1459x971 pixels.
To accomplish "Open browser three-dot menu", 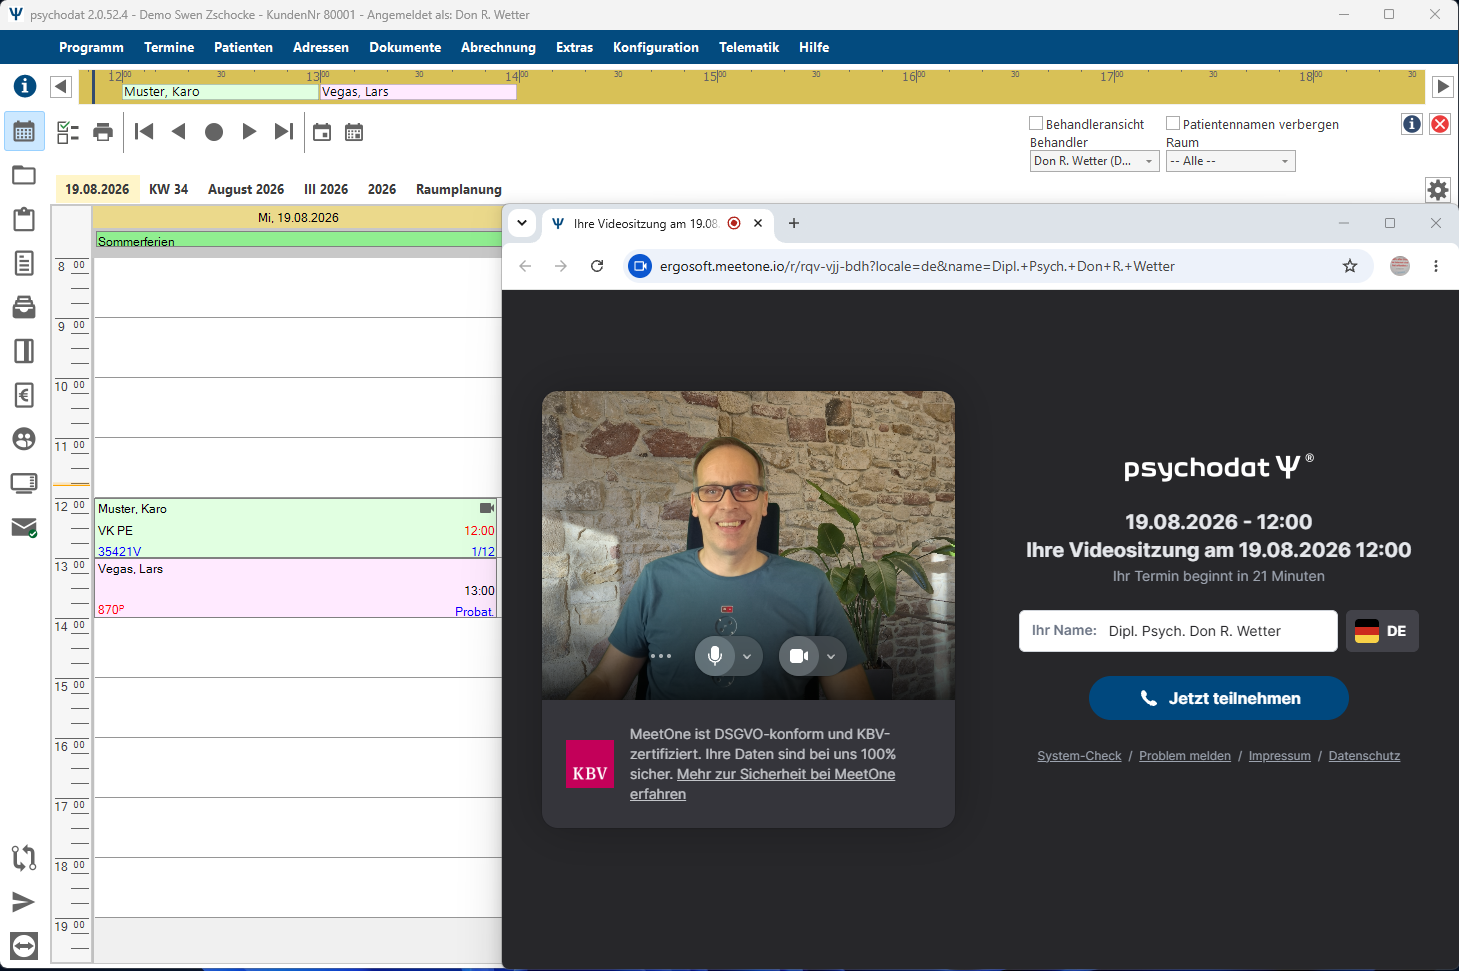I will click(1436, 266).
